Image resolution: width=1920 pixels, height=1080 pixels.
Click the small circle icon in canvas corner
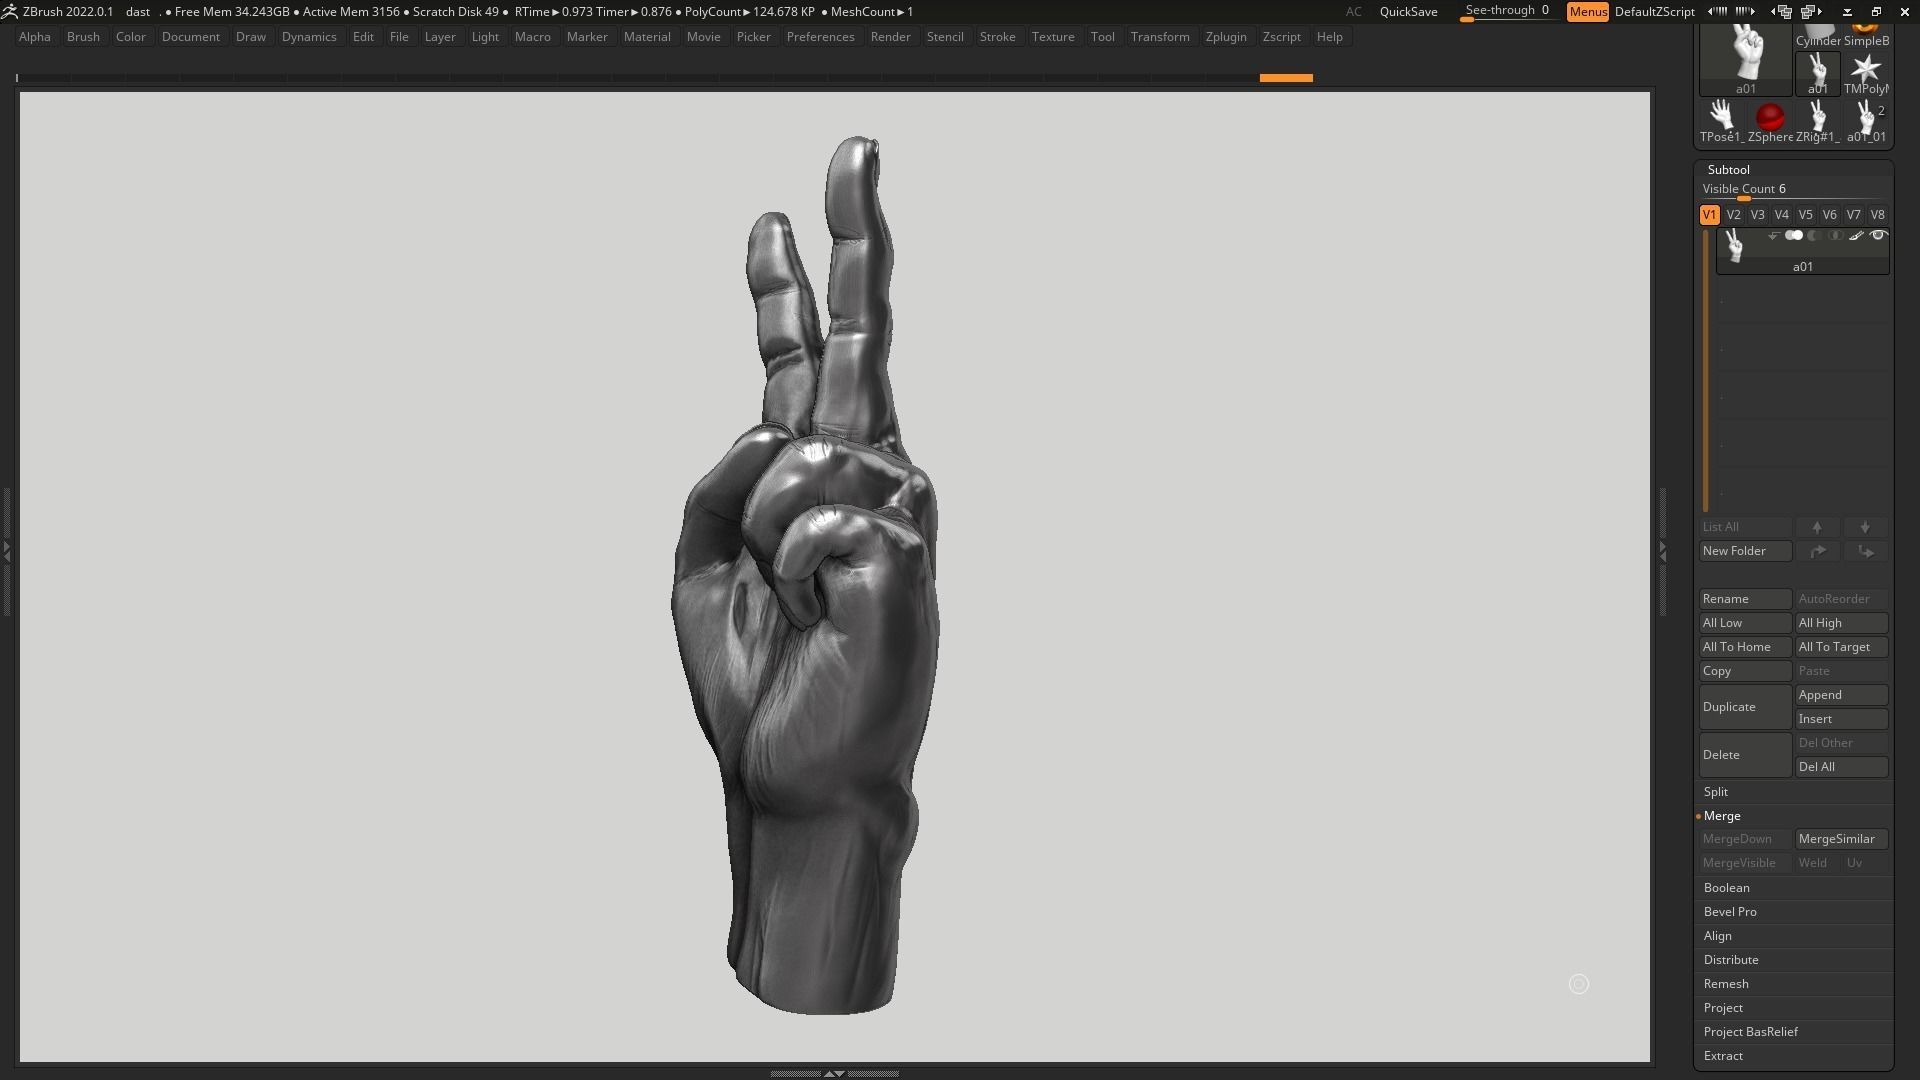pyautogui.click(x=1578, y=984)
